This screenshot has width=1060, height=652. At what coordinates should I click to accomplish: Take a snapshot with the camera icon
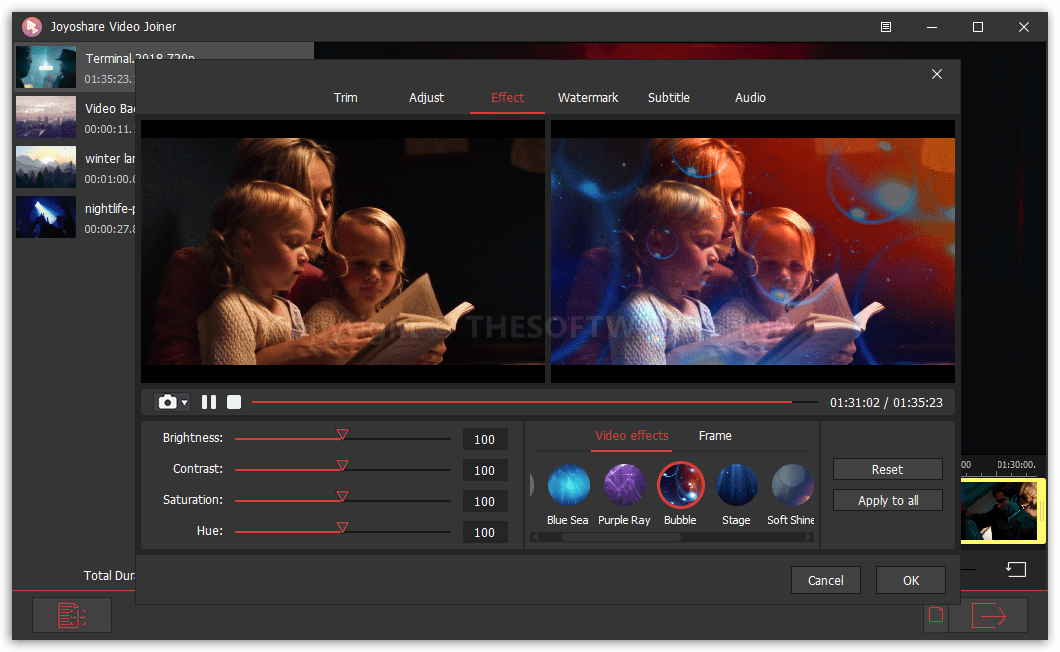point(165,401)
